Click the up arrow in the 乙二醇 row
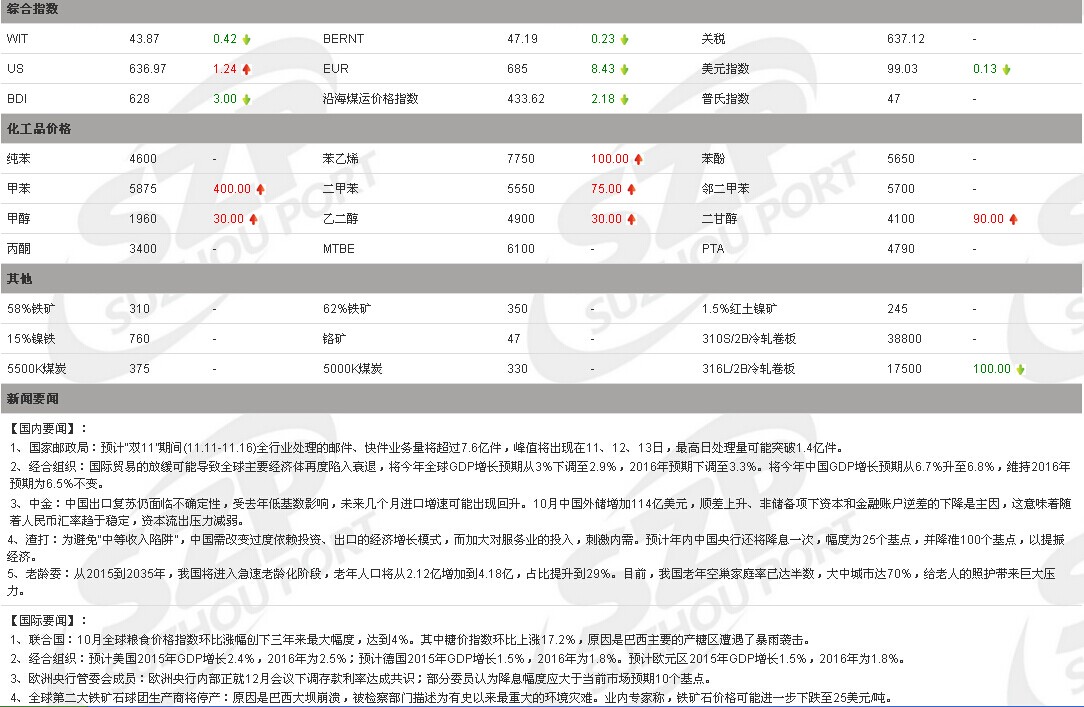Image resolution: width=1084 pixels, height=707 pixels. (631, 219)
